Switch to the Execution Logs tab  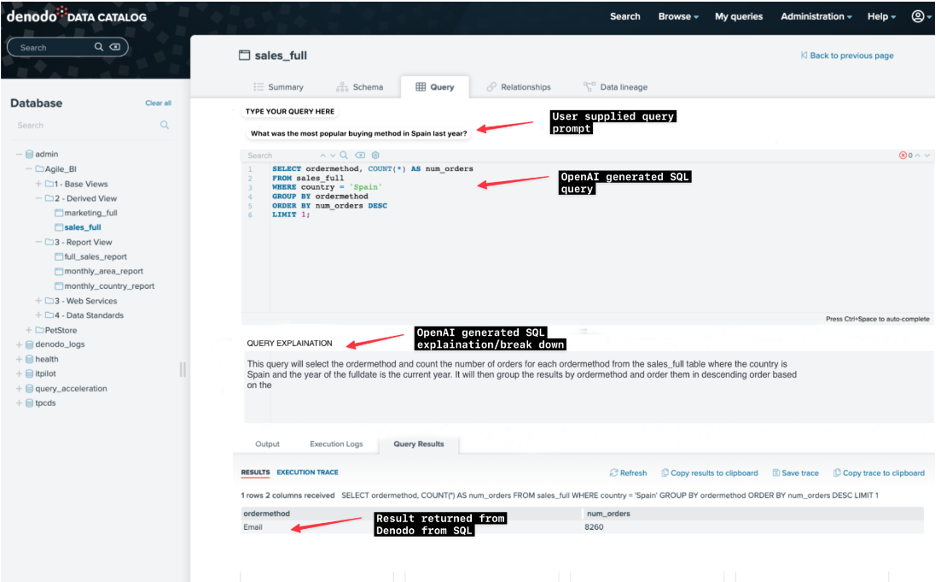pyautogui.click(x=336, y=444)
